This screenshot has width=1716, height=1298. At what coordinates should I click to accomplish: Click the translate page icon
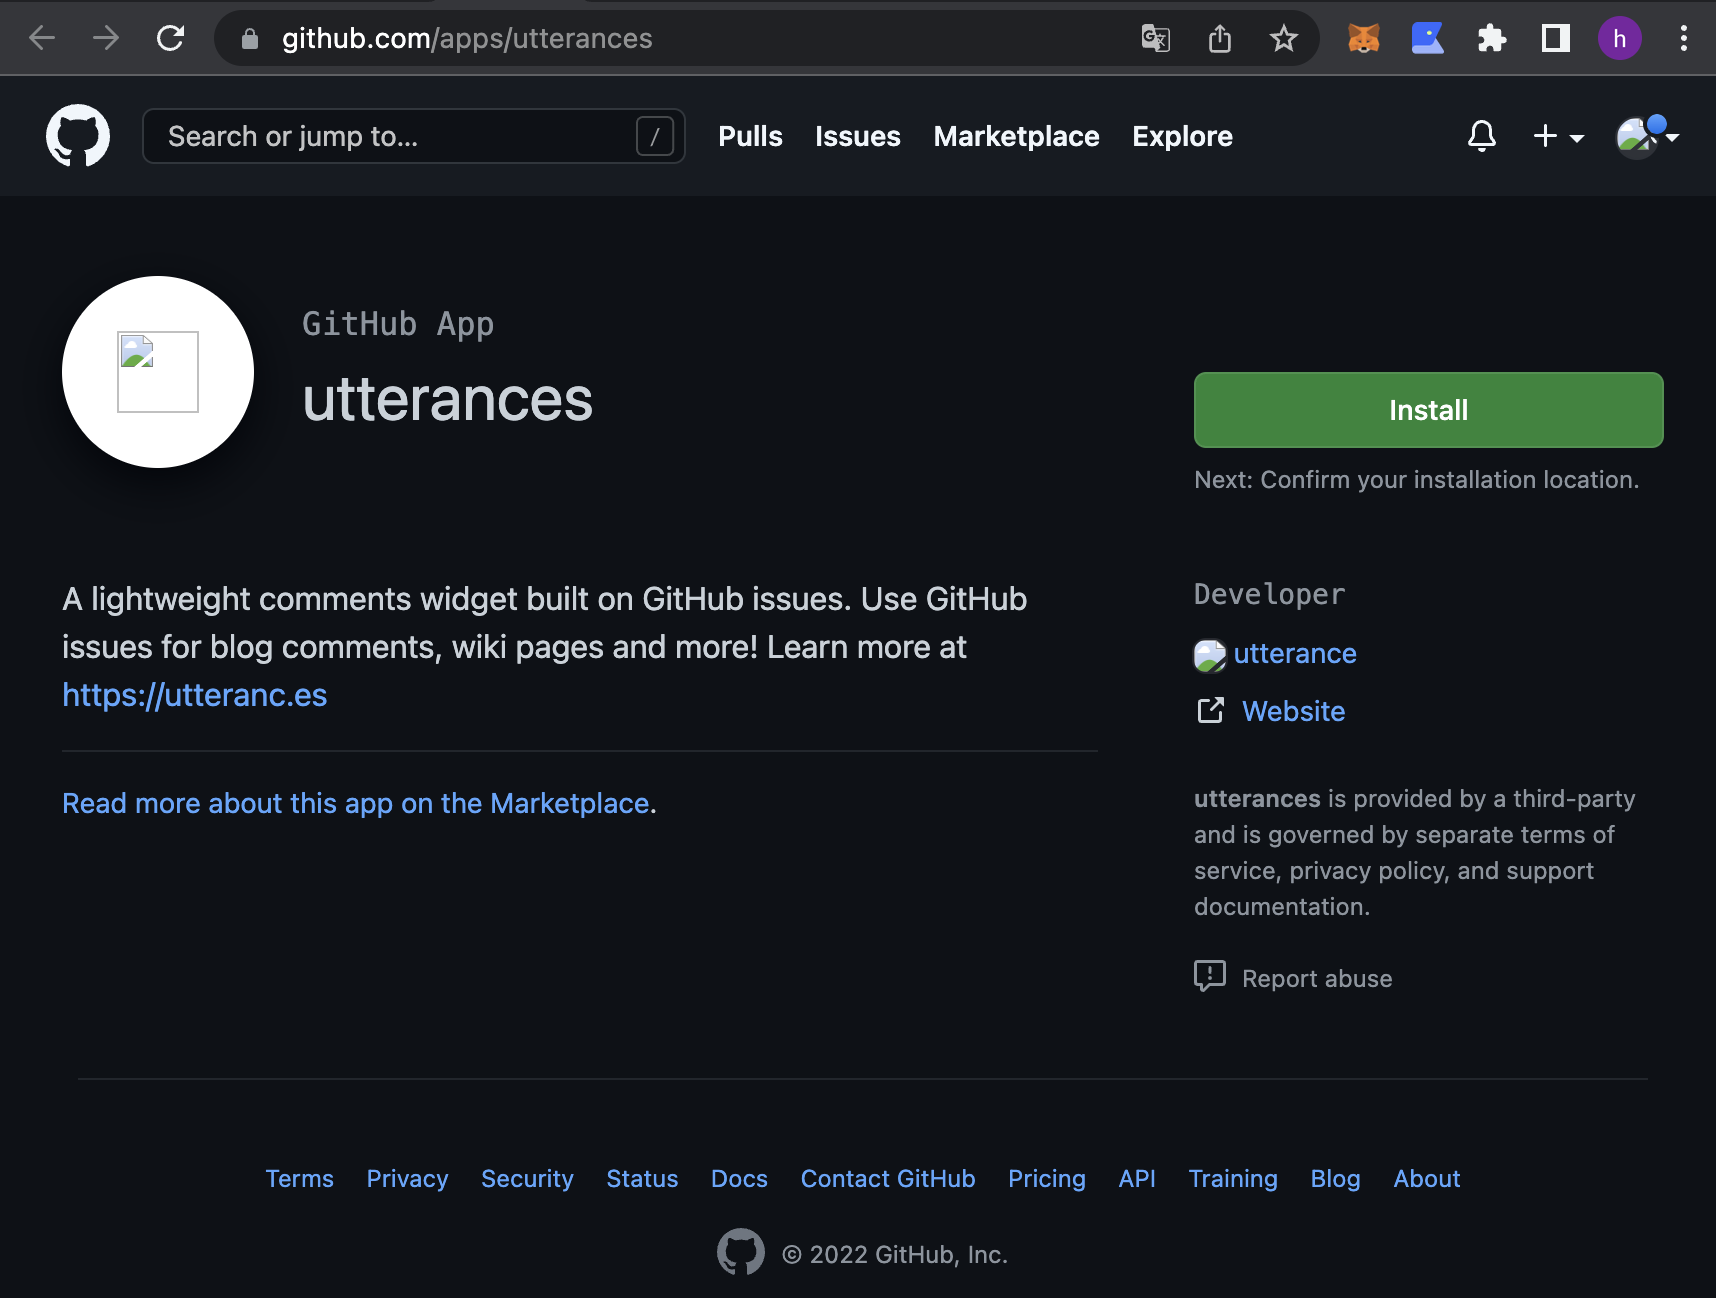coord(1155,39)
